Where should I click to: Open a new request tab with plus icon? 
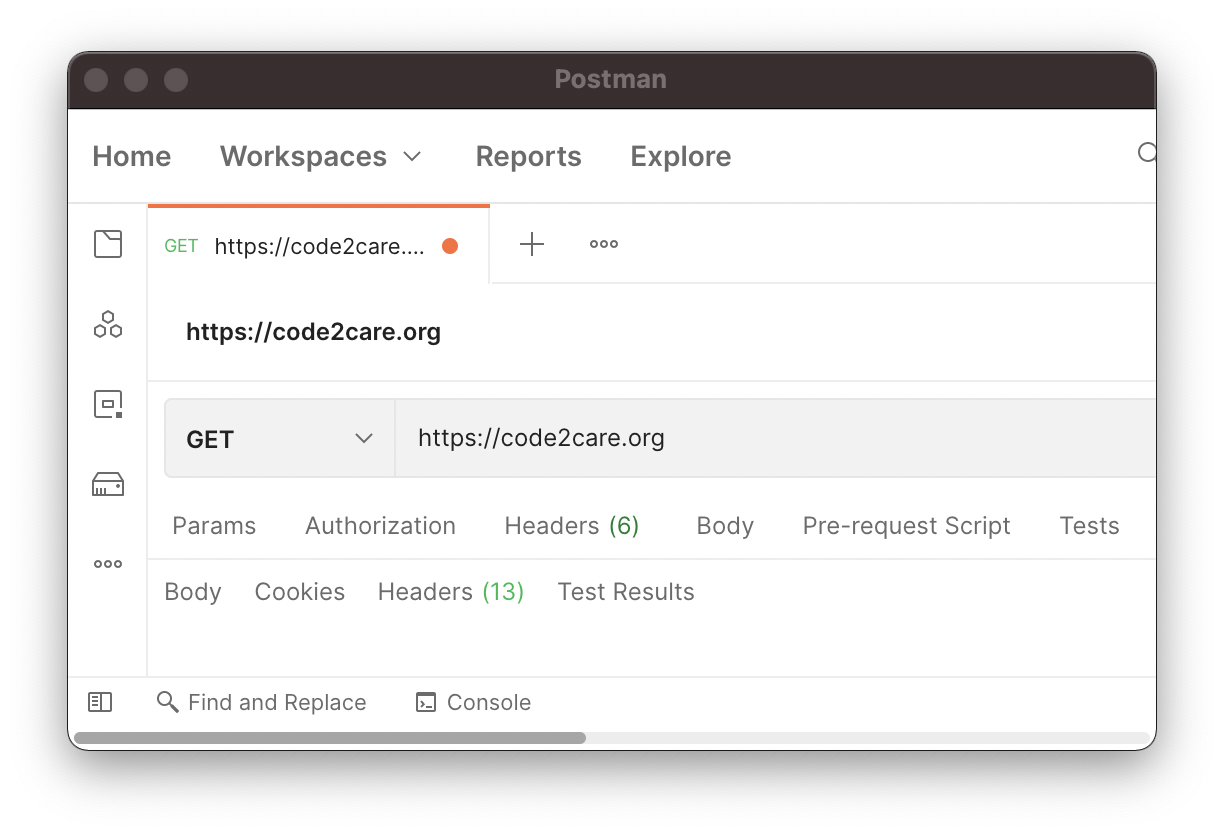(x=532, y=244)
